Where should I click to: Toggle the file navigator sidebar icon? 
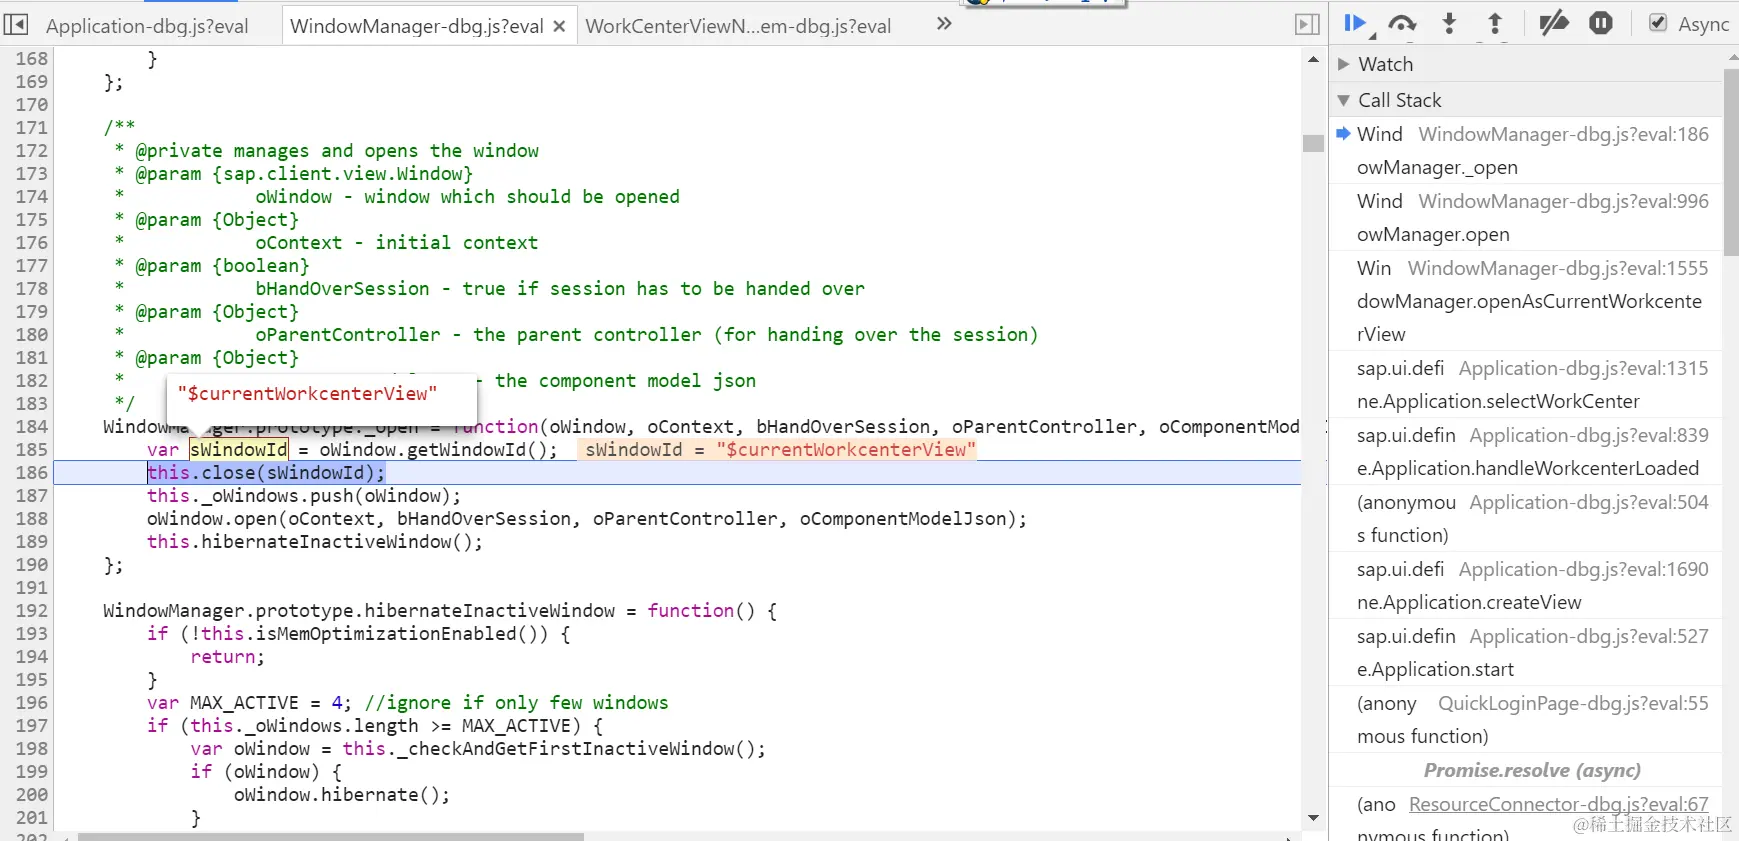pos(16,24)
